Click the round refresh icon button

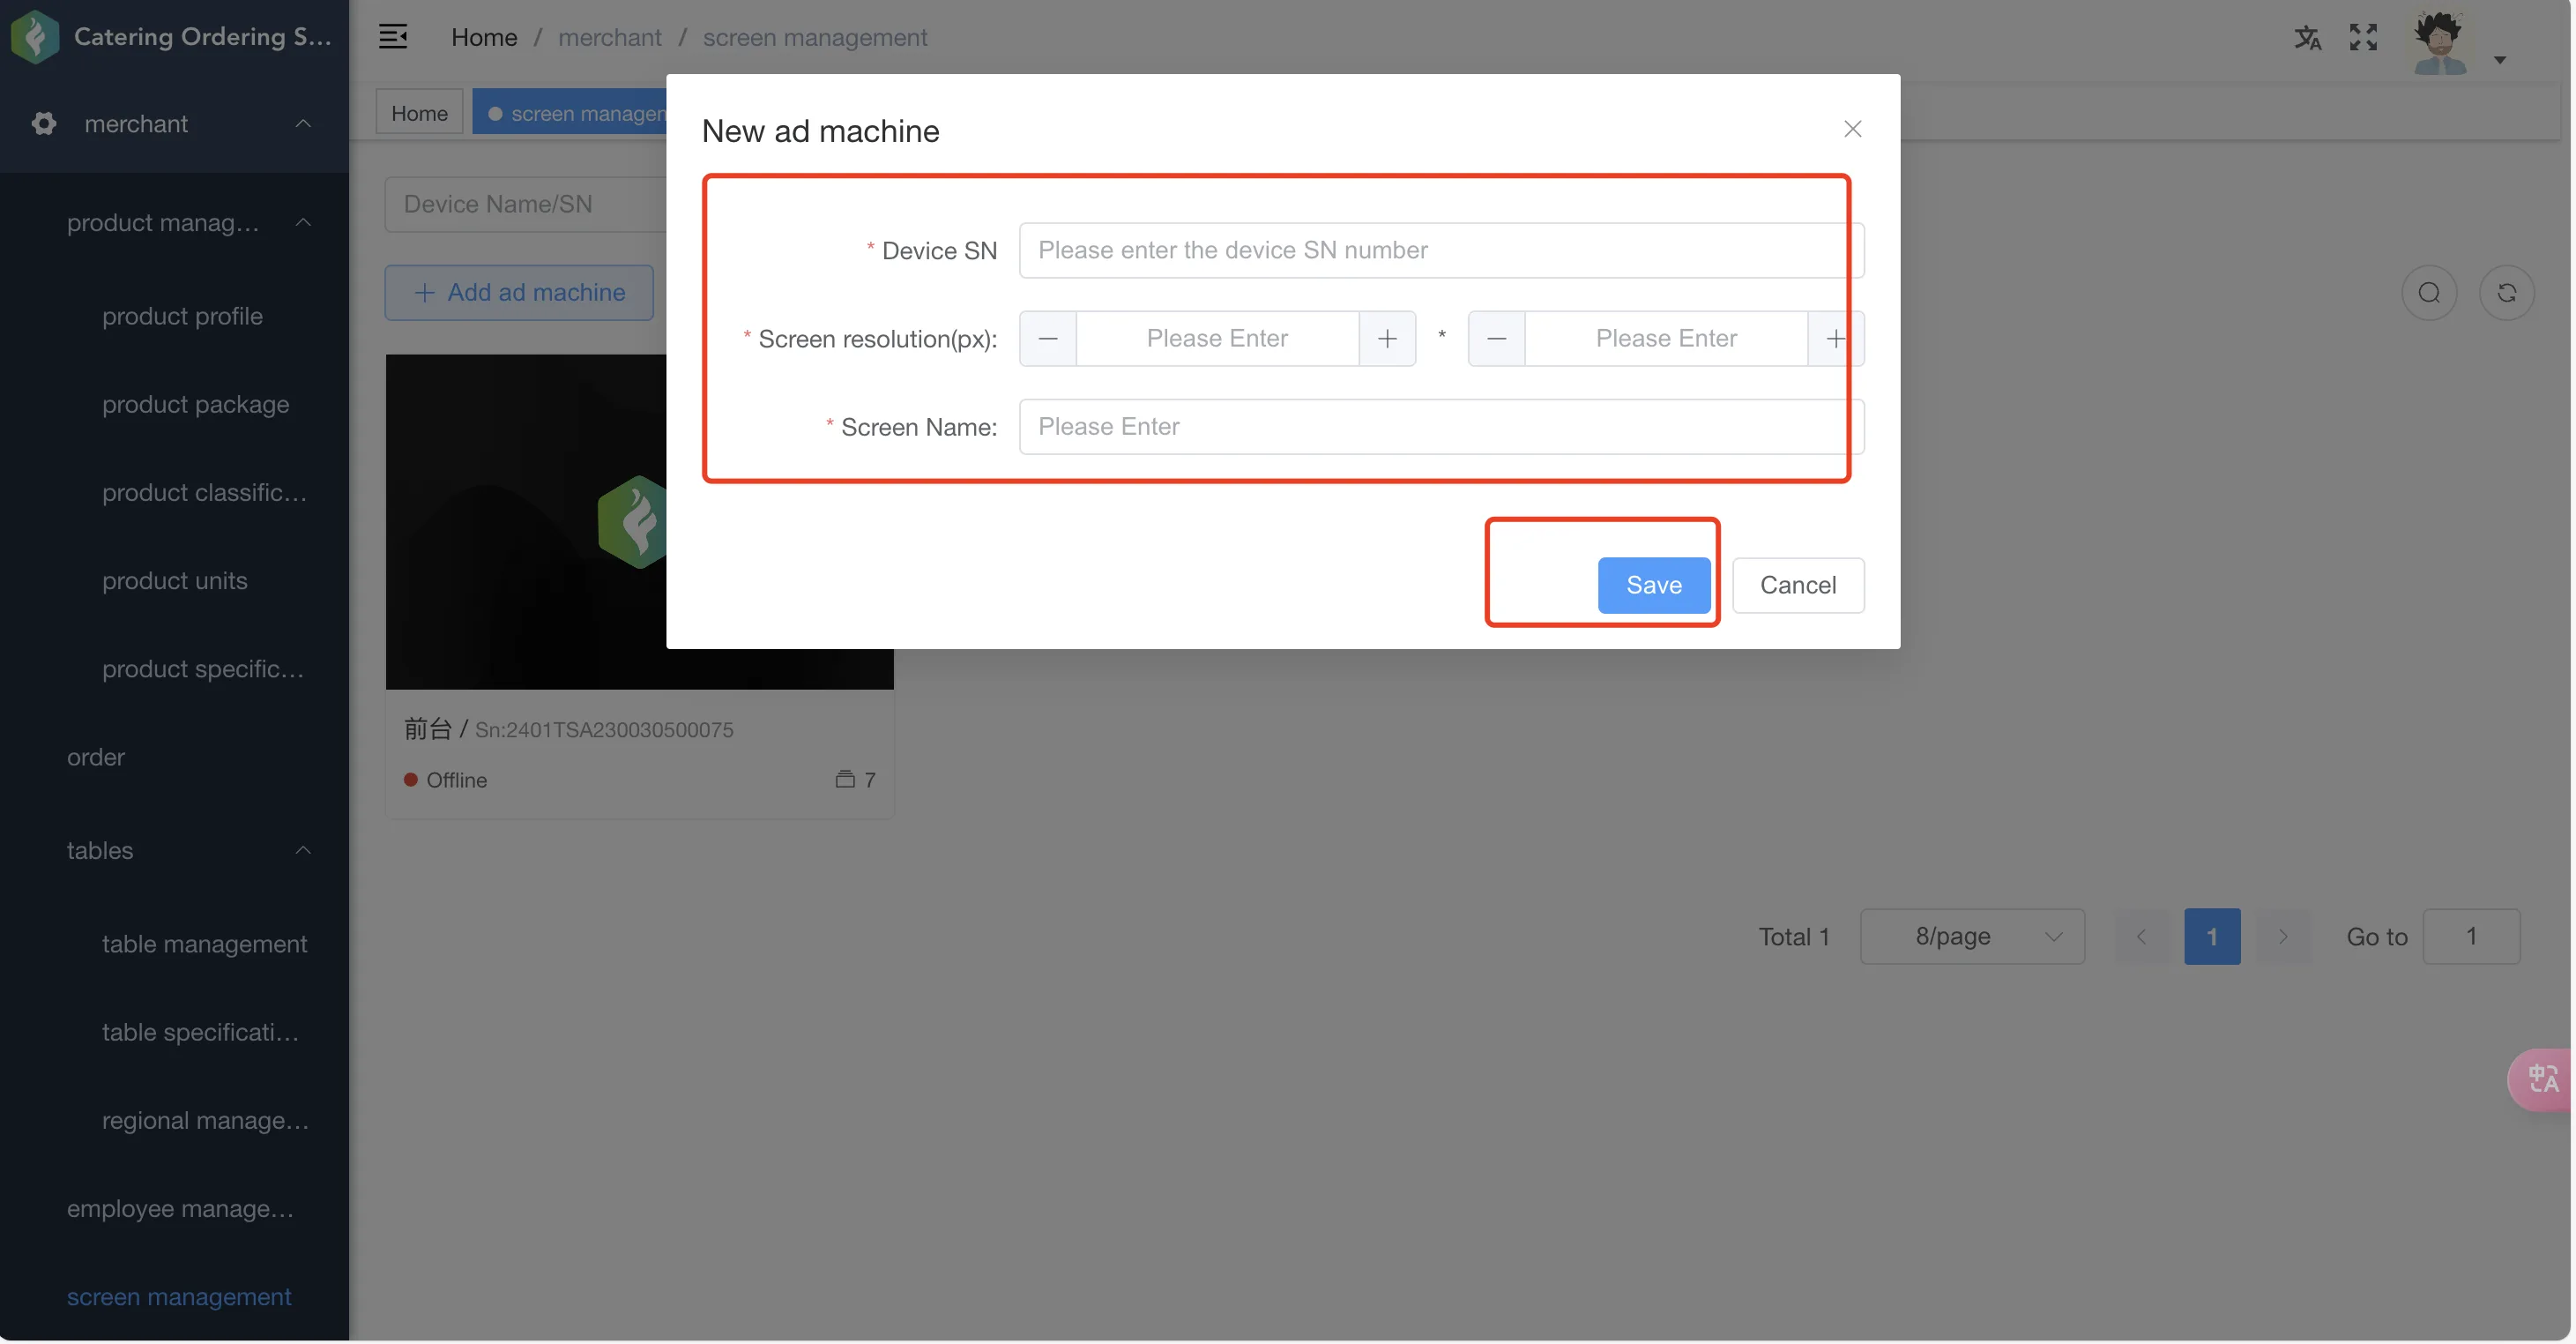coord(2506,292)
